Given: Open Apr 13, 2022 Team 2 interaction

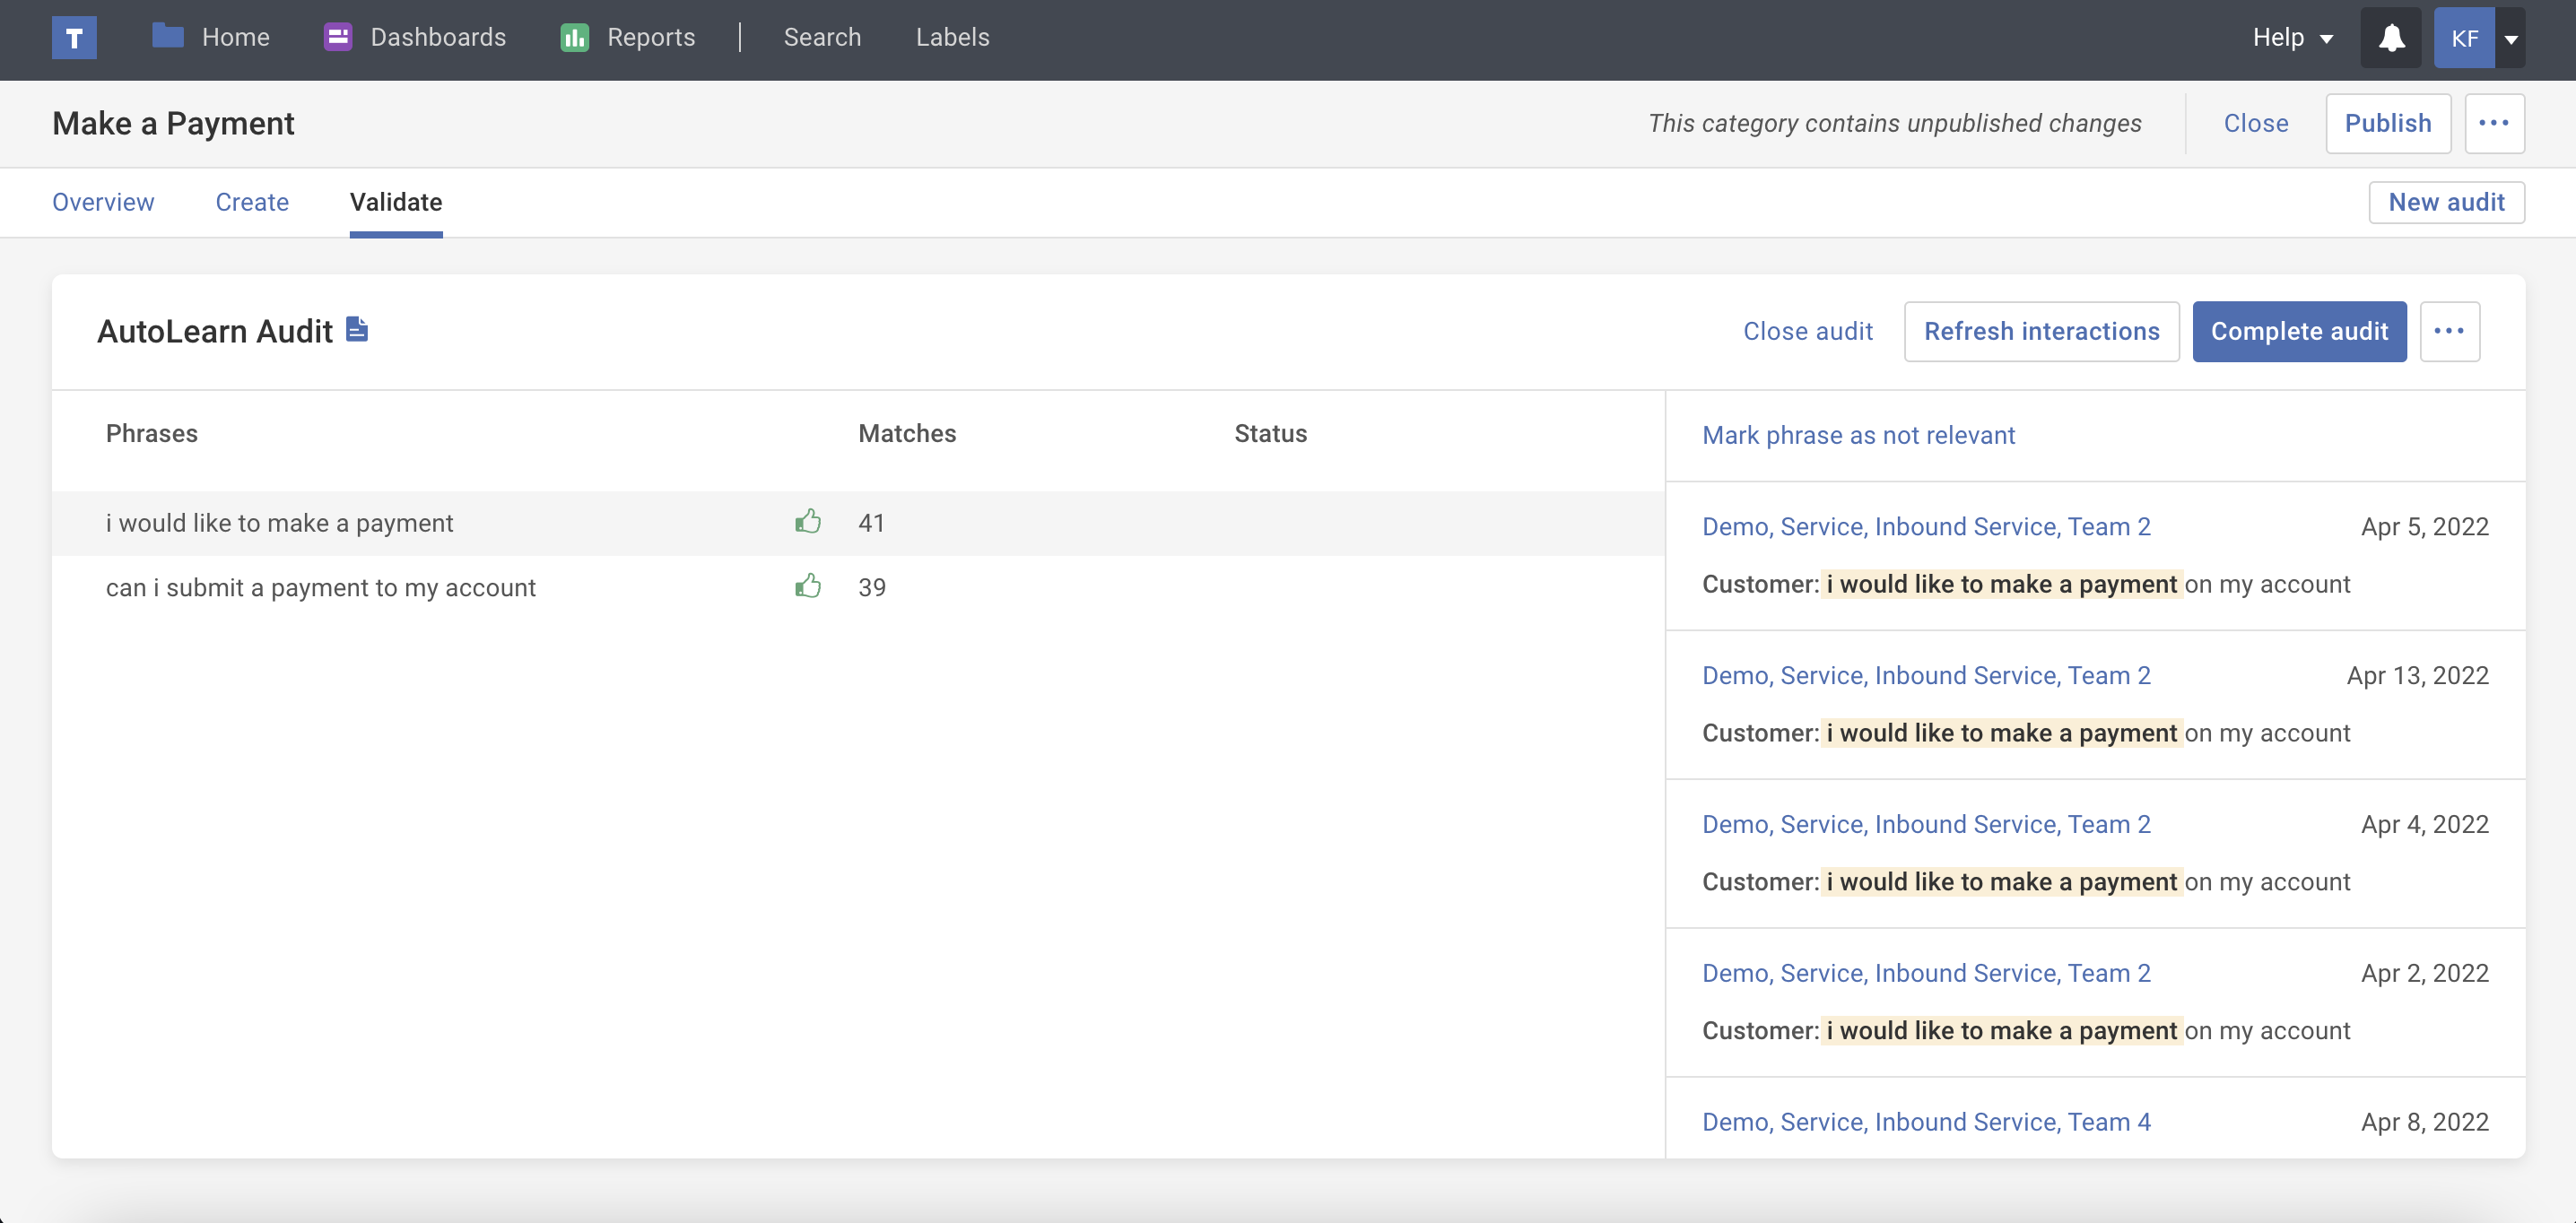Looking at the screenshot, I should click(x=1925, y=675).
